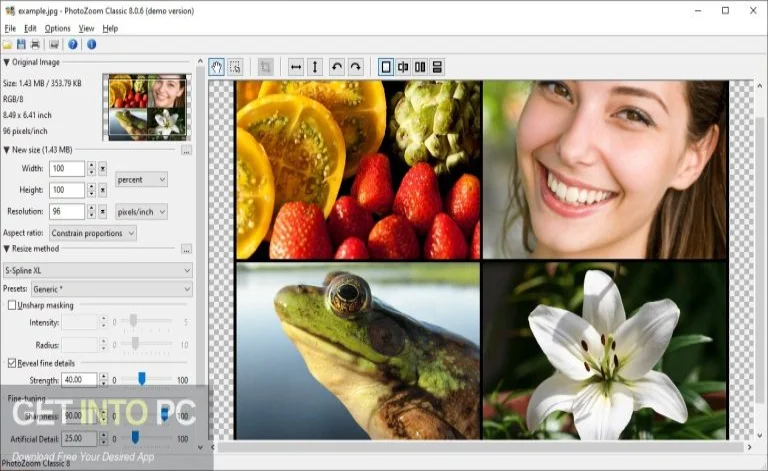Flip image horizontally icon
The image size is (768, 471).
[296, 67]
